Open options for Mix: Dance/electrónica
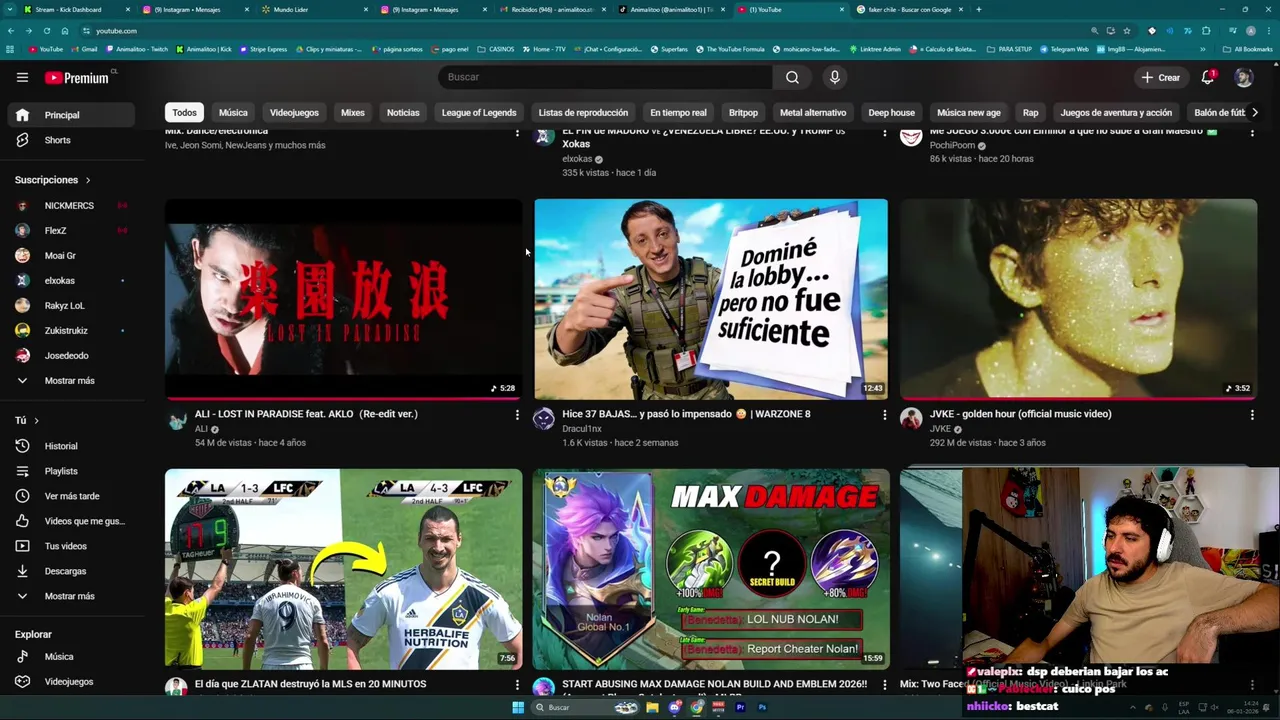 [517, 133]
